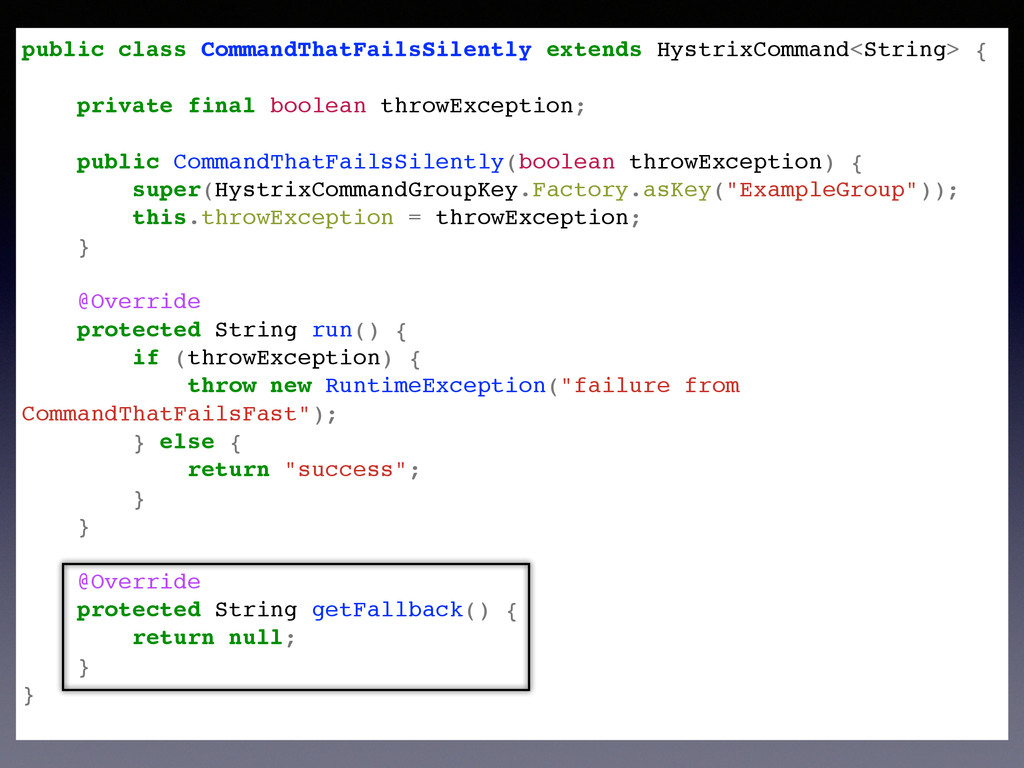Click 'this.throwException' assignment target
This screenshot has width=1024, height=768.
tap(263, 217)
